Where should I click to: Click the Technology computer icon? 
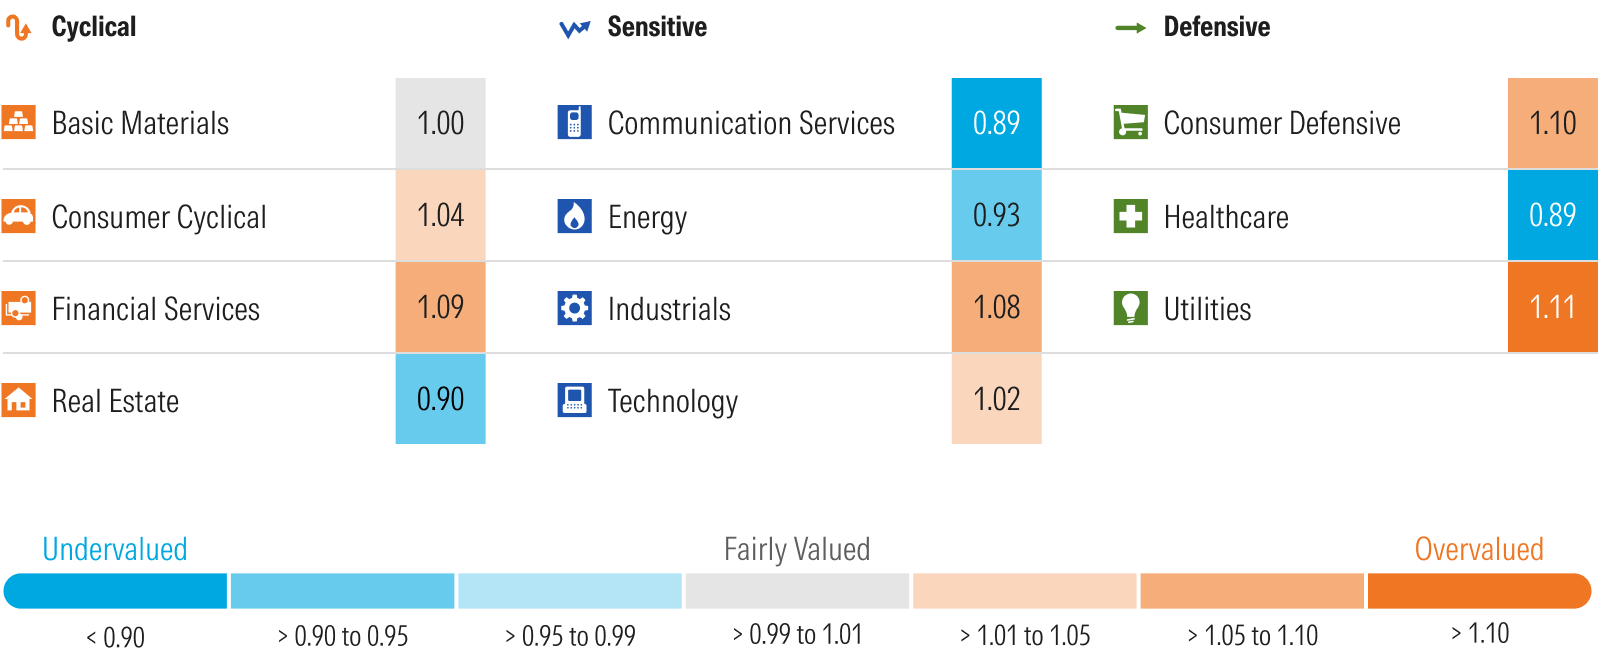(574, 400)
